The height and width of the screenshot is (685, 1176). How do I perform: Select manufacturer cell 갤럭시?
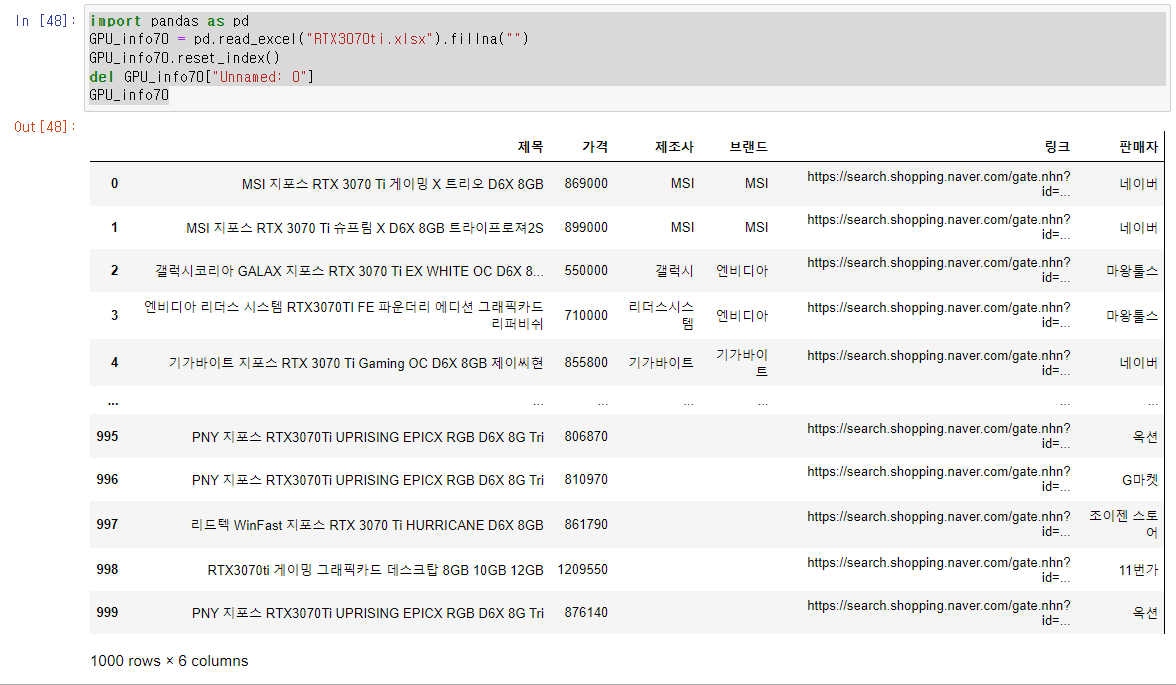coord(674,271)
